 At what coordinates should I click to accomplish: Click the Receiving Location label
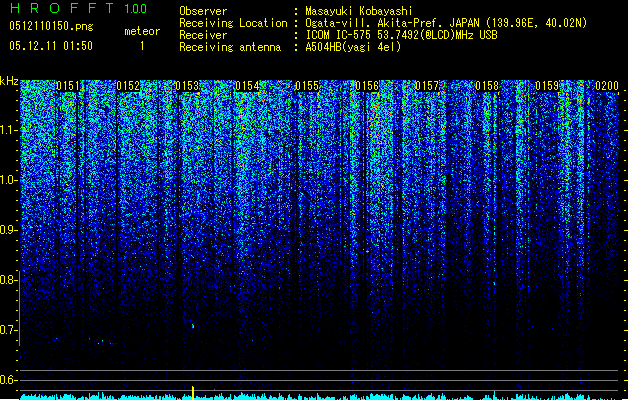[233, 23]
